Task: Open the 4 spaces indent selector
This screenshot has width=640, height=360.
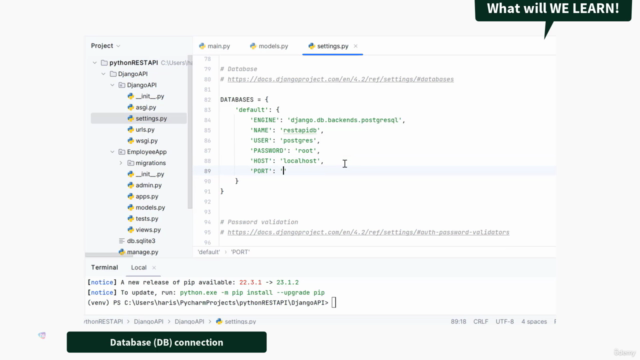Action: [533, 322]
